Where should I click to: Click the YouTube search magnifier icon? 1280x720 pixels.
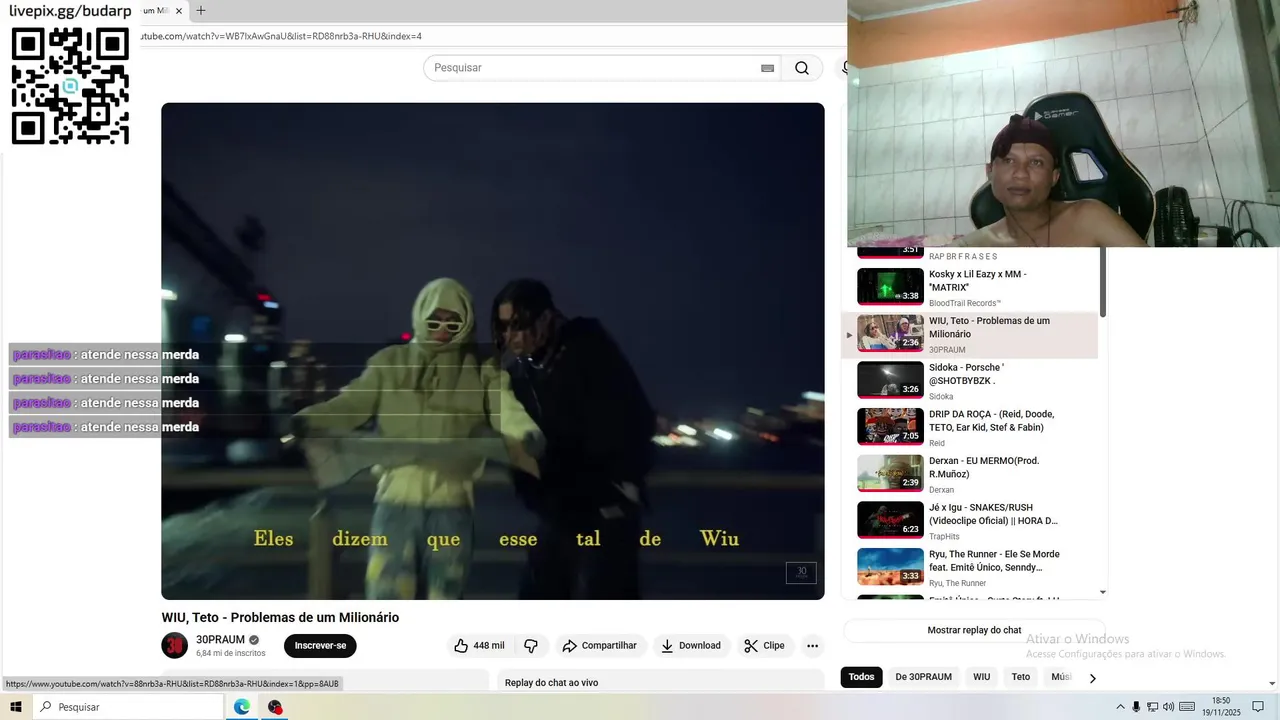tap(802, 68)
